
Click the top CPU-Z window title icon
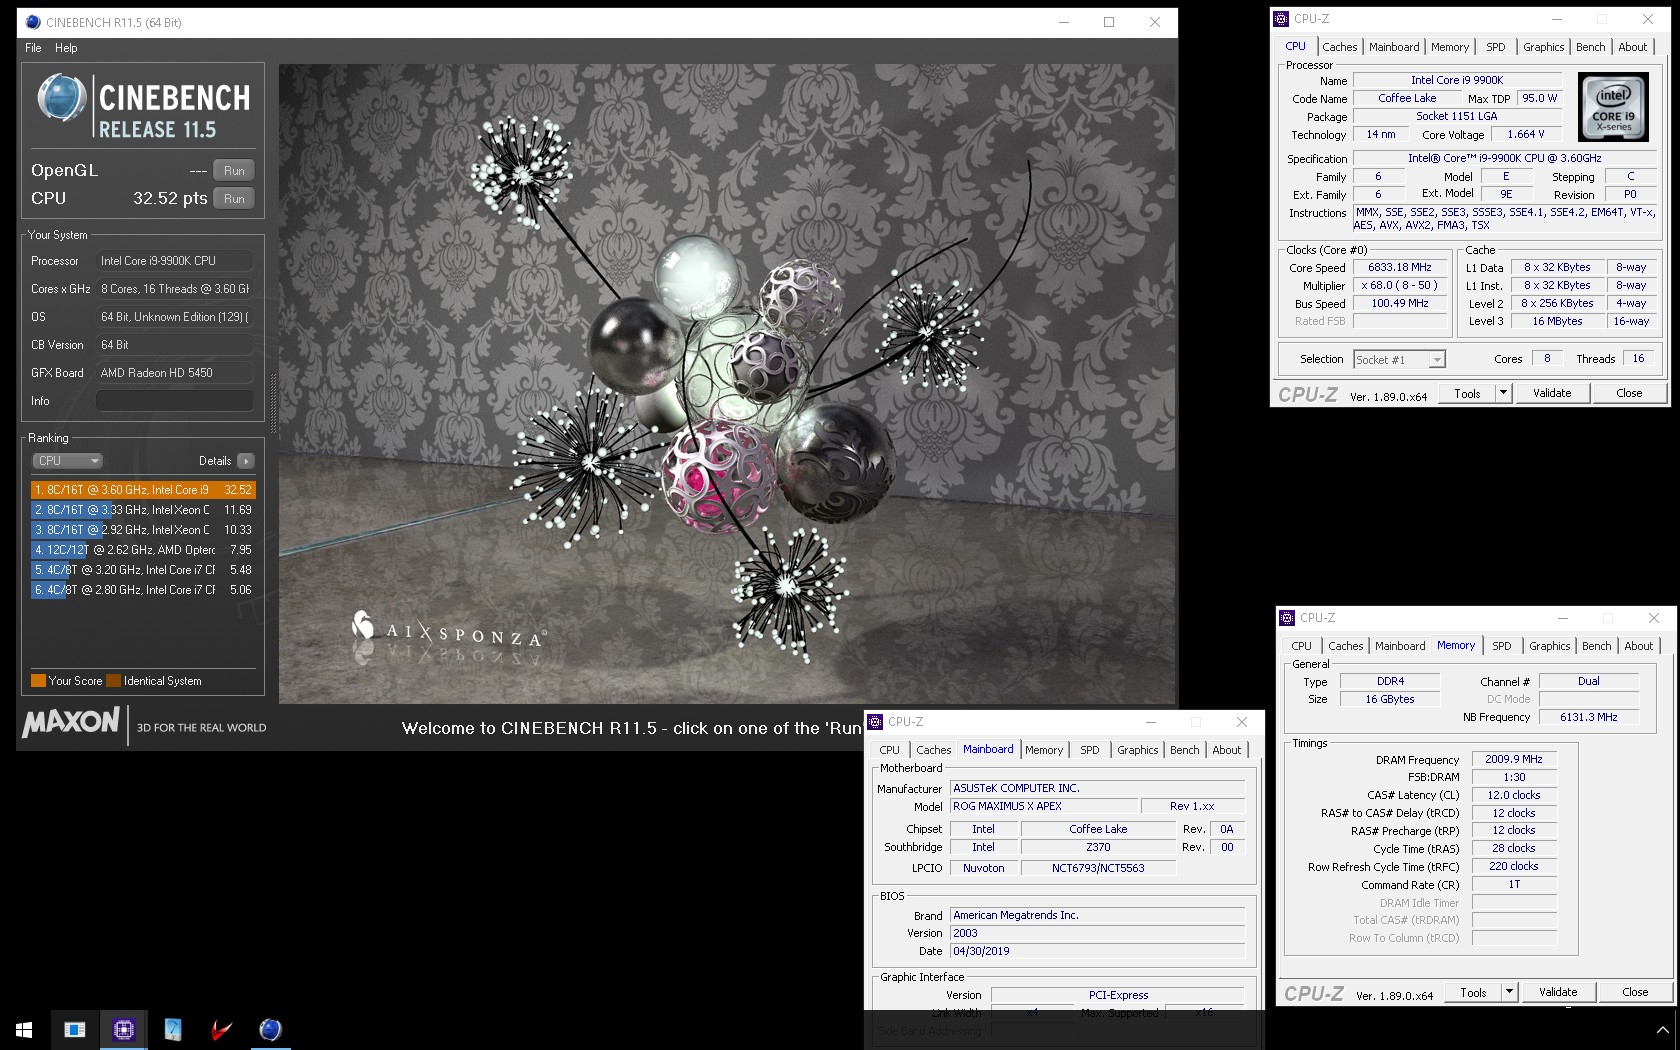point(1281,18)
